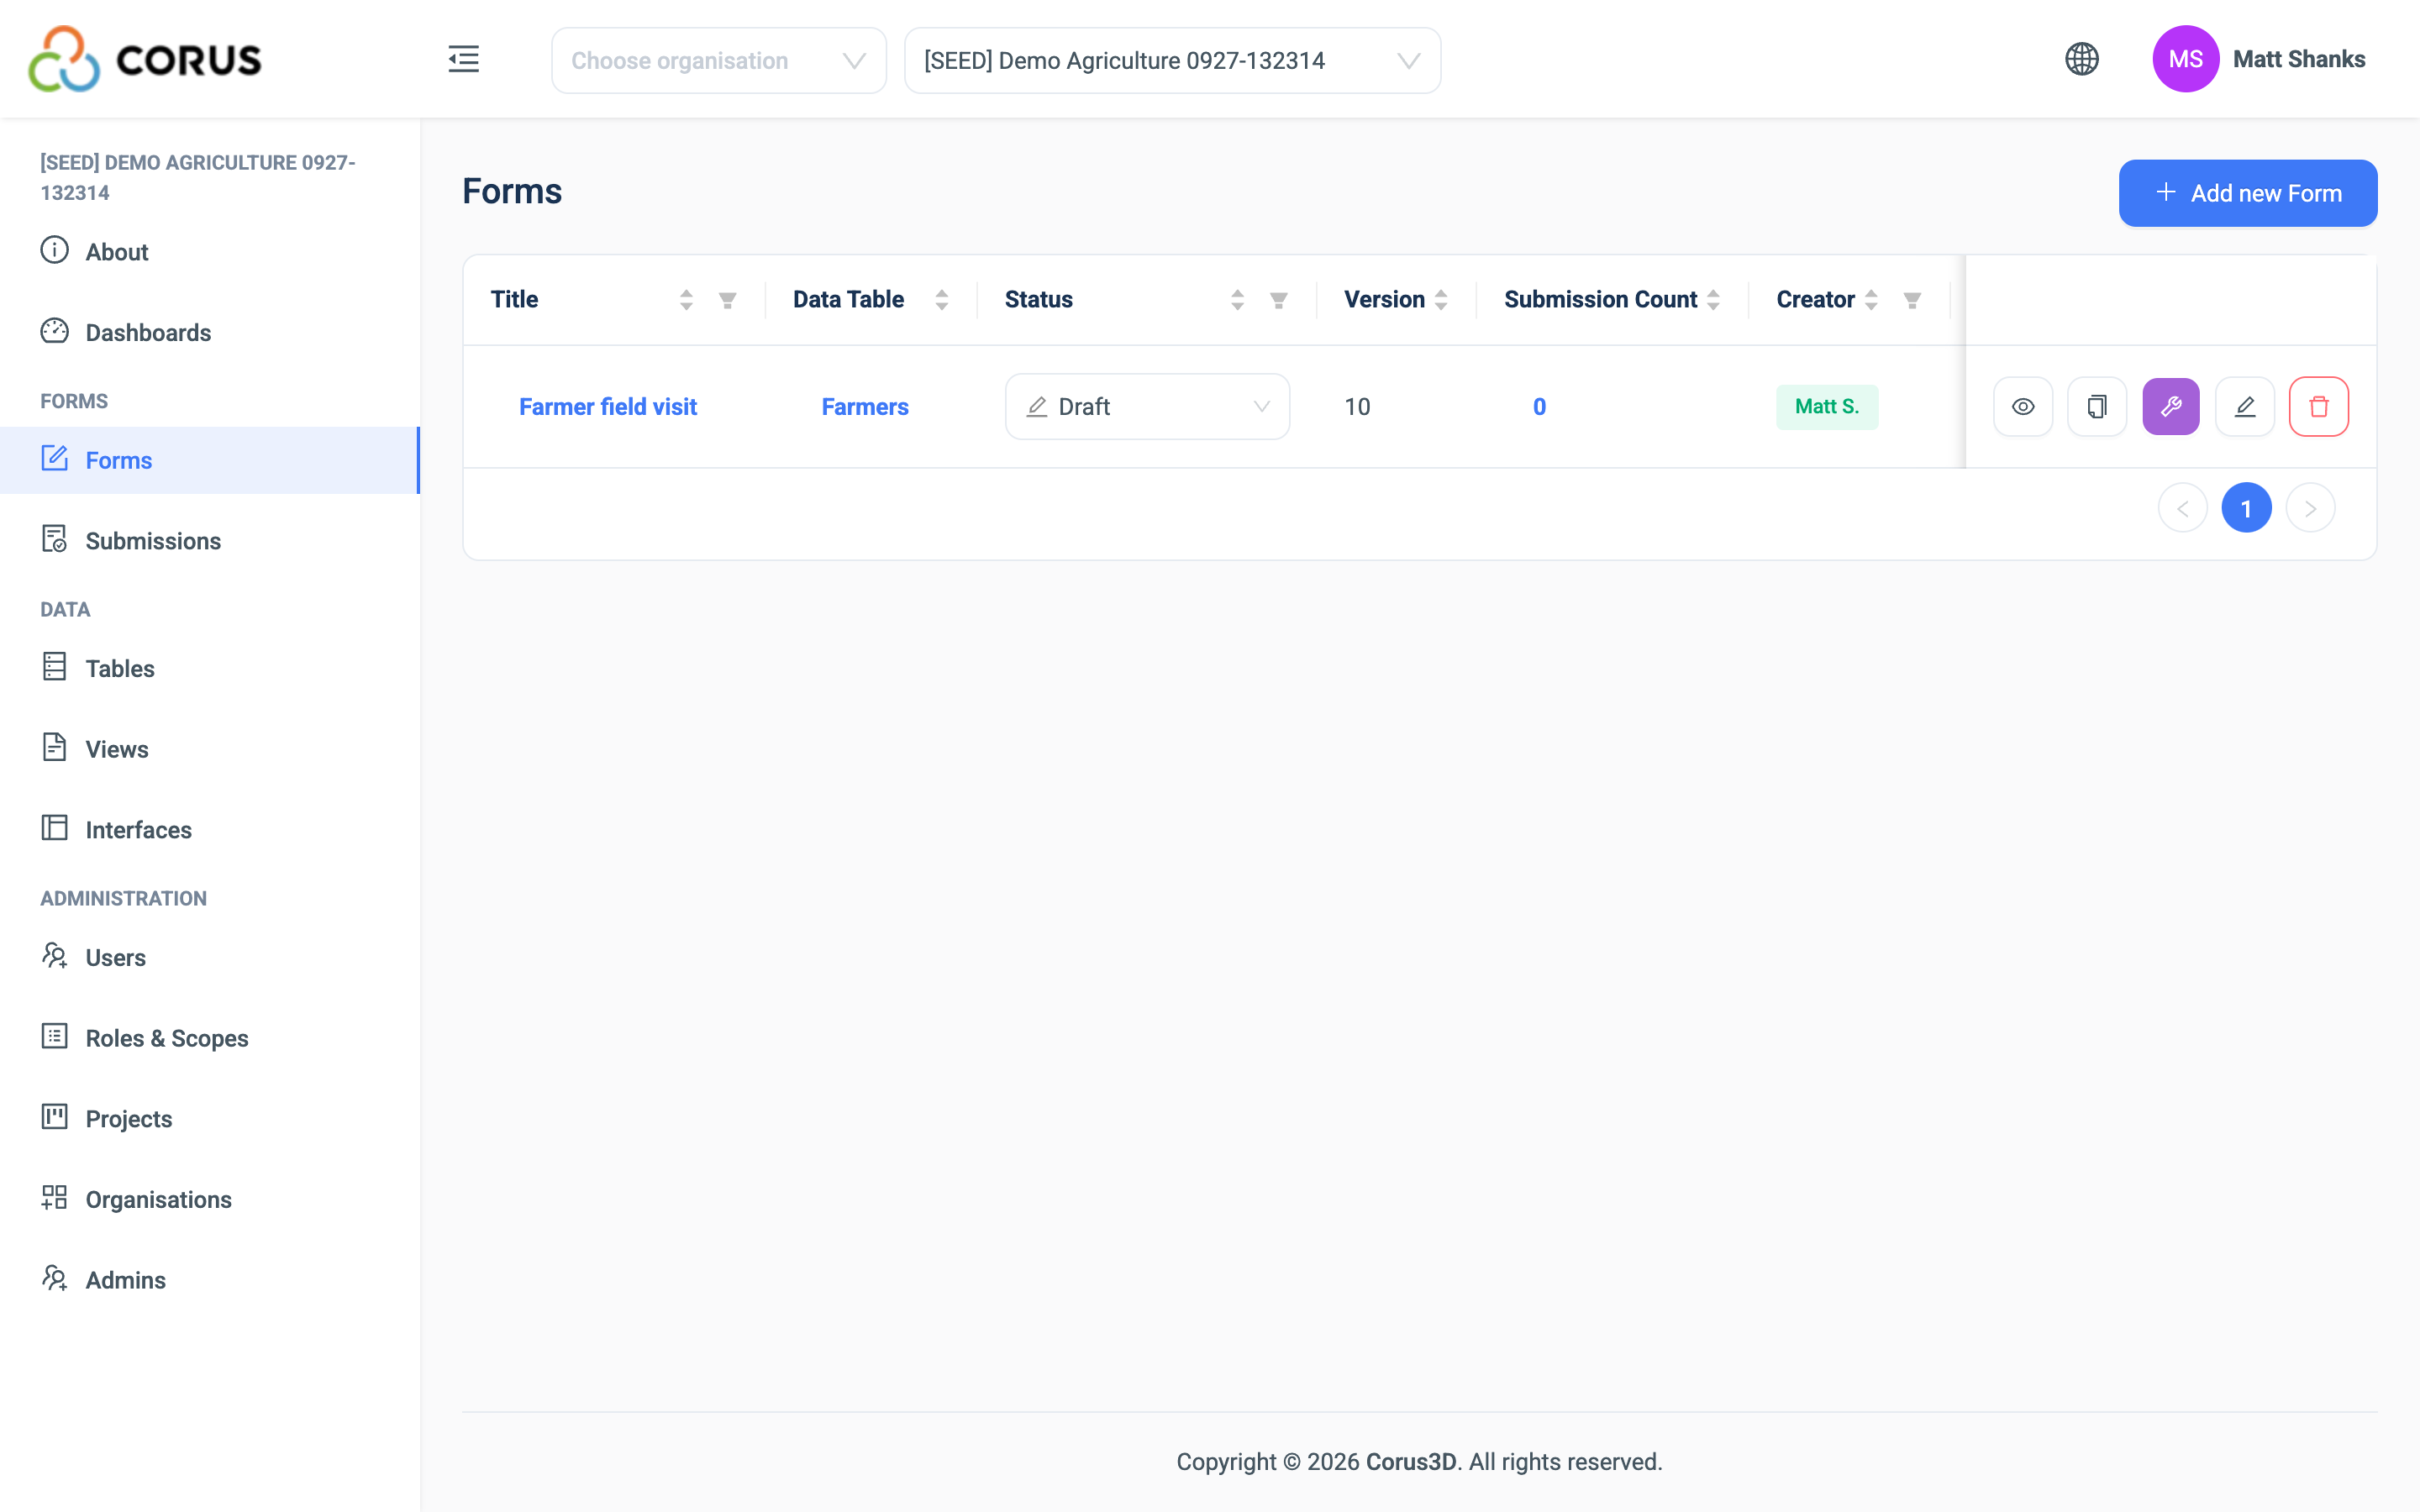Go to Users administration
2420x1512 pixels.
210,958
